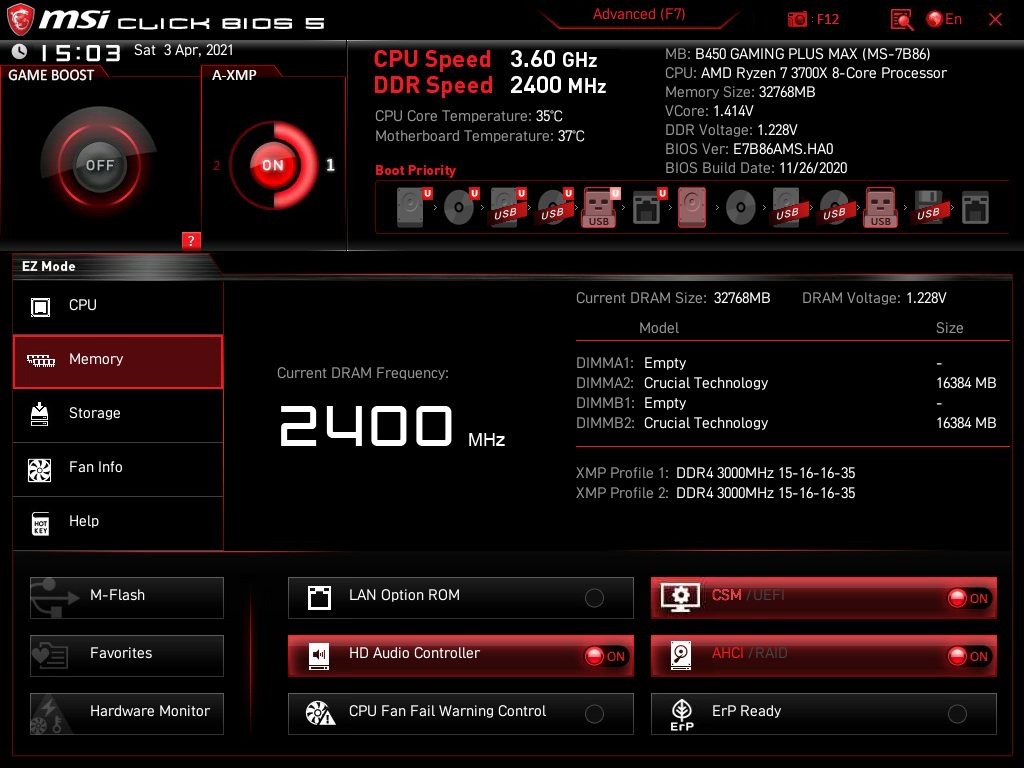Select USB floppy boot device icon
This screenshot has width=1024, height=768.
click(928, 208)
